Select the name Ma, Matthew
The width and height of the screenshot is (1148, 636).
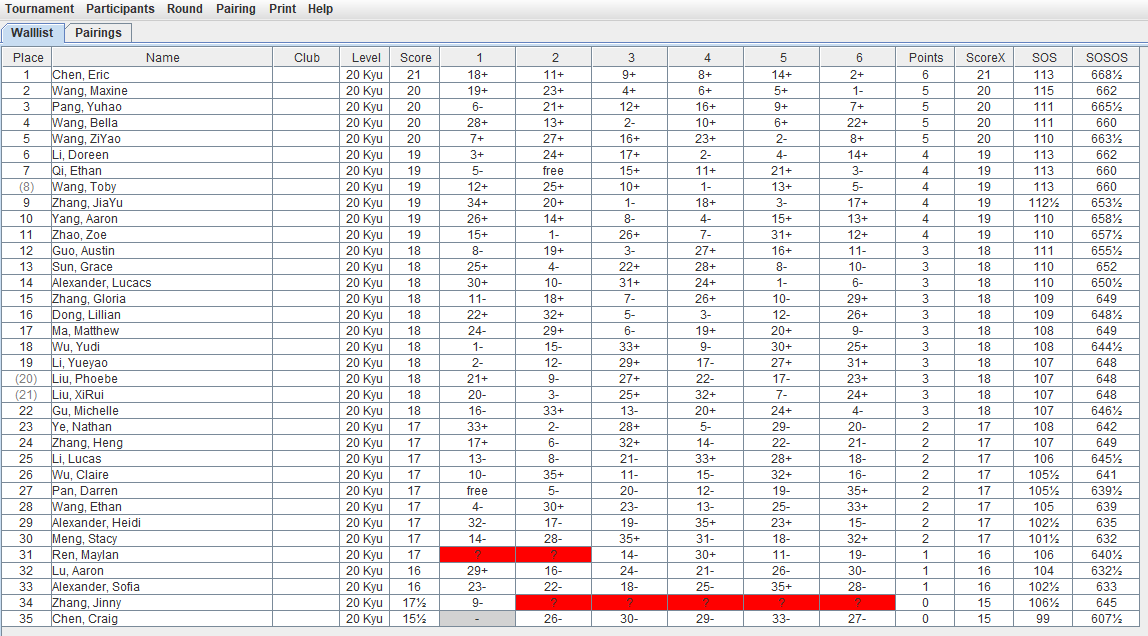point(85,331)
